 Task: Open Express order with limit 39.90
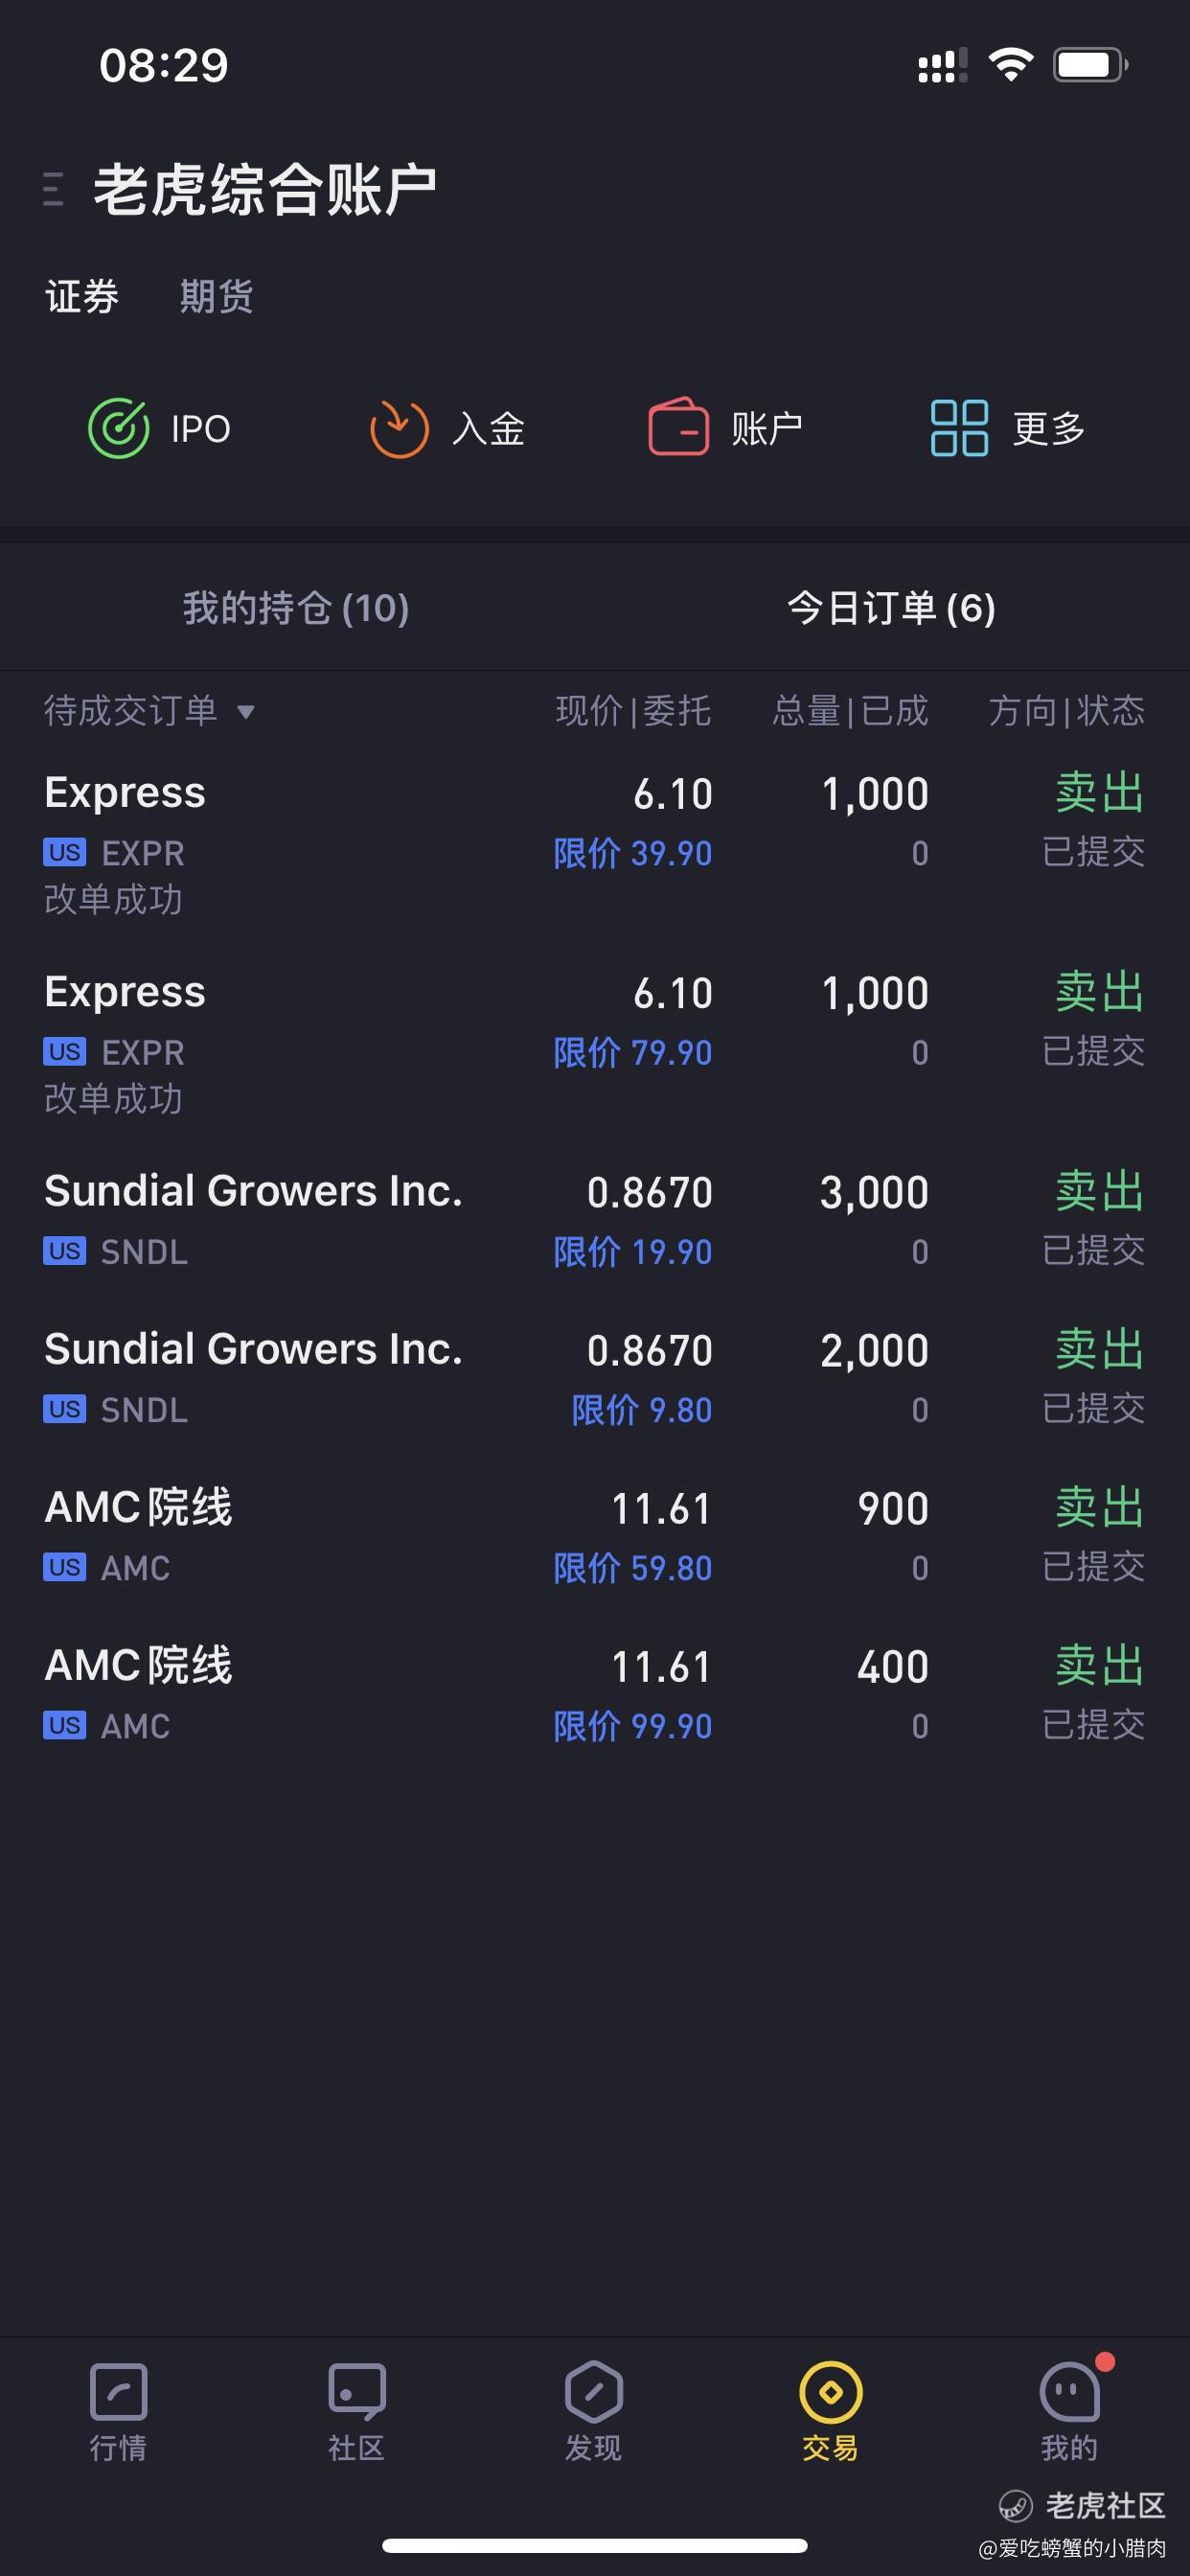click(x=595, y=843)
